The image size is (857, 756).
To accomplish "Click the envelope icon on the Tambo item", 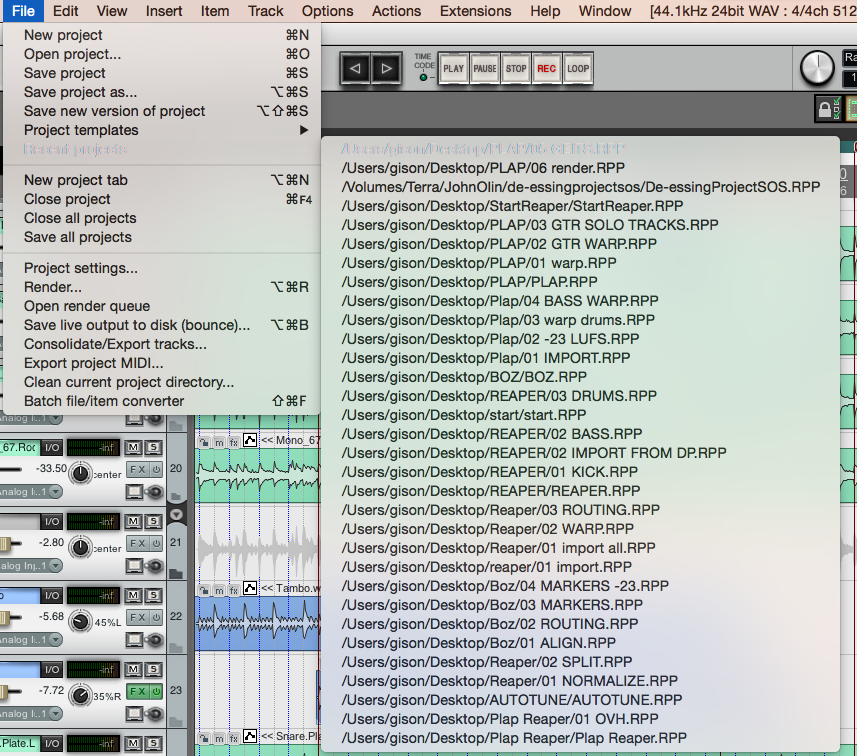I will pyautogui.click(x=250, y=588).
